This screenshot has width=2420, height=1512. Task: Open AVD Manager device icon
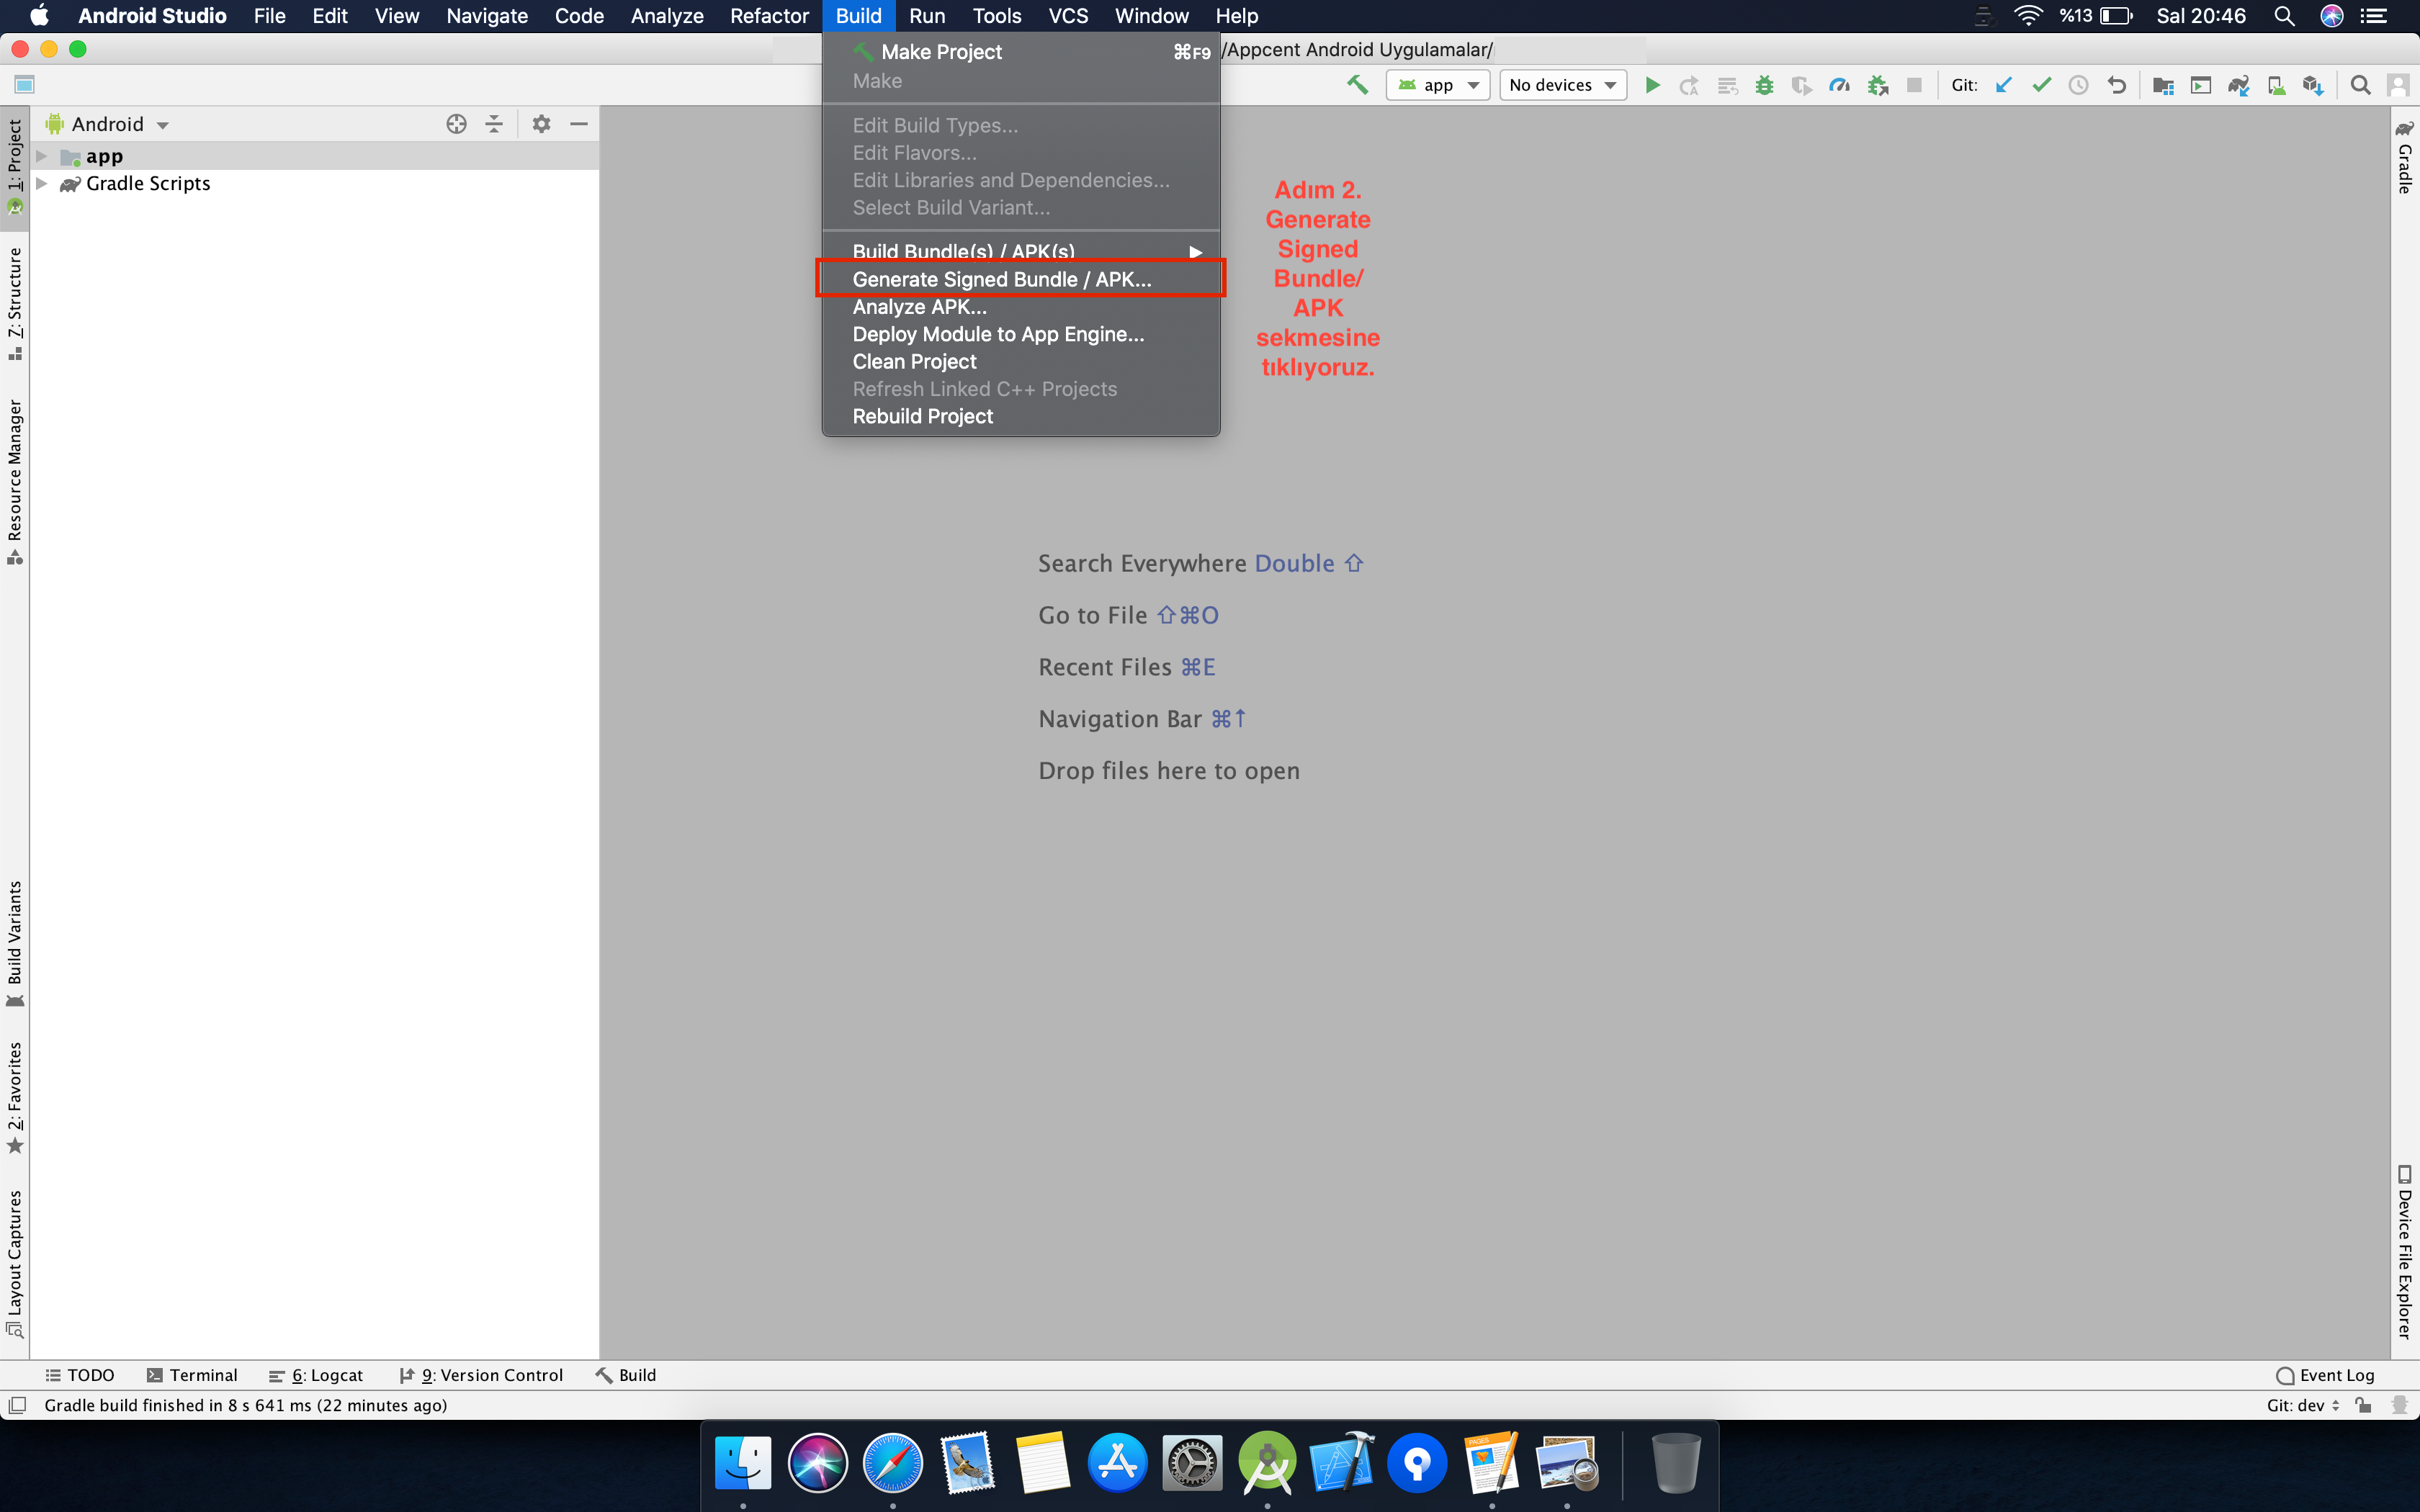click(2276, 85)
